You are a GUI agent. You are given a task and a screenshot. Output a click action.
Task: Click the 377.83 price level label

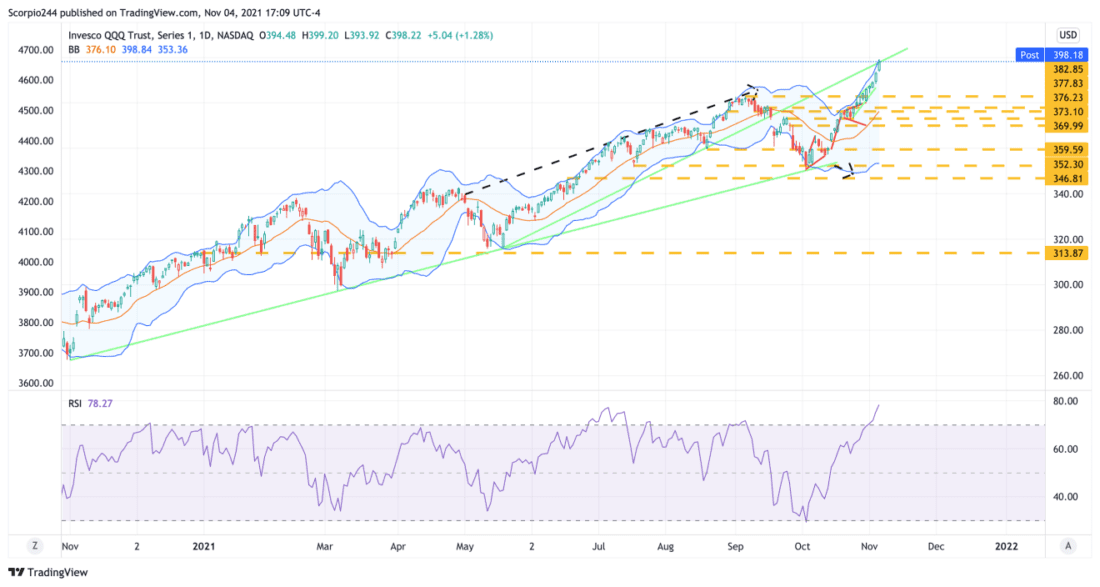[x=1068, y=83]
